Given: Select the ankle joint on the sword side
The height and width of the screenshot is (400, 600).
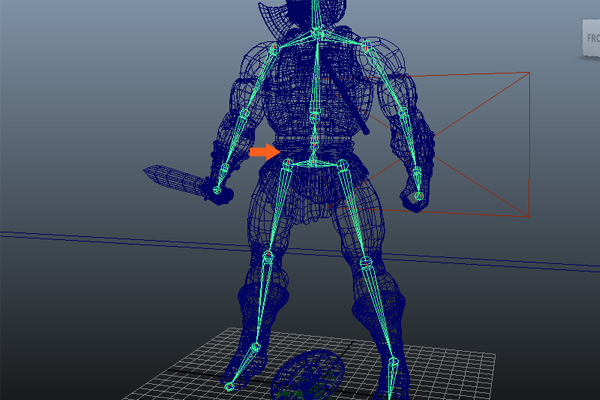Looking at the screenshot, I should 256,347.
